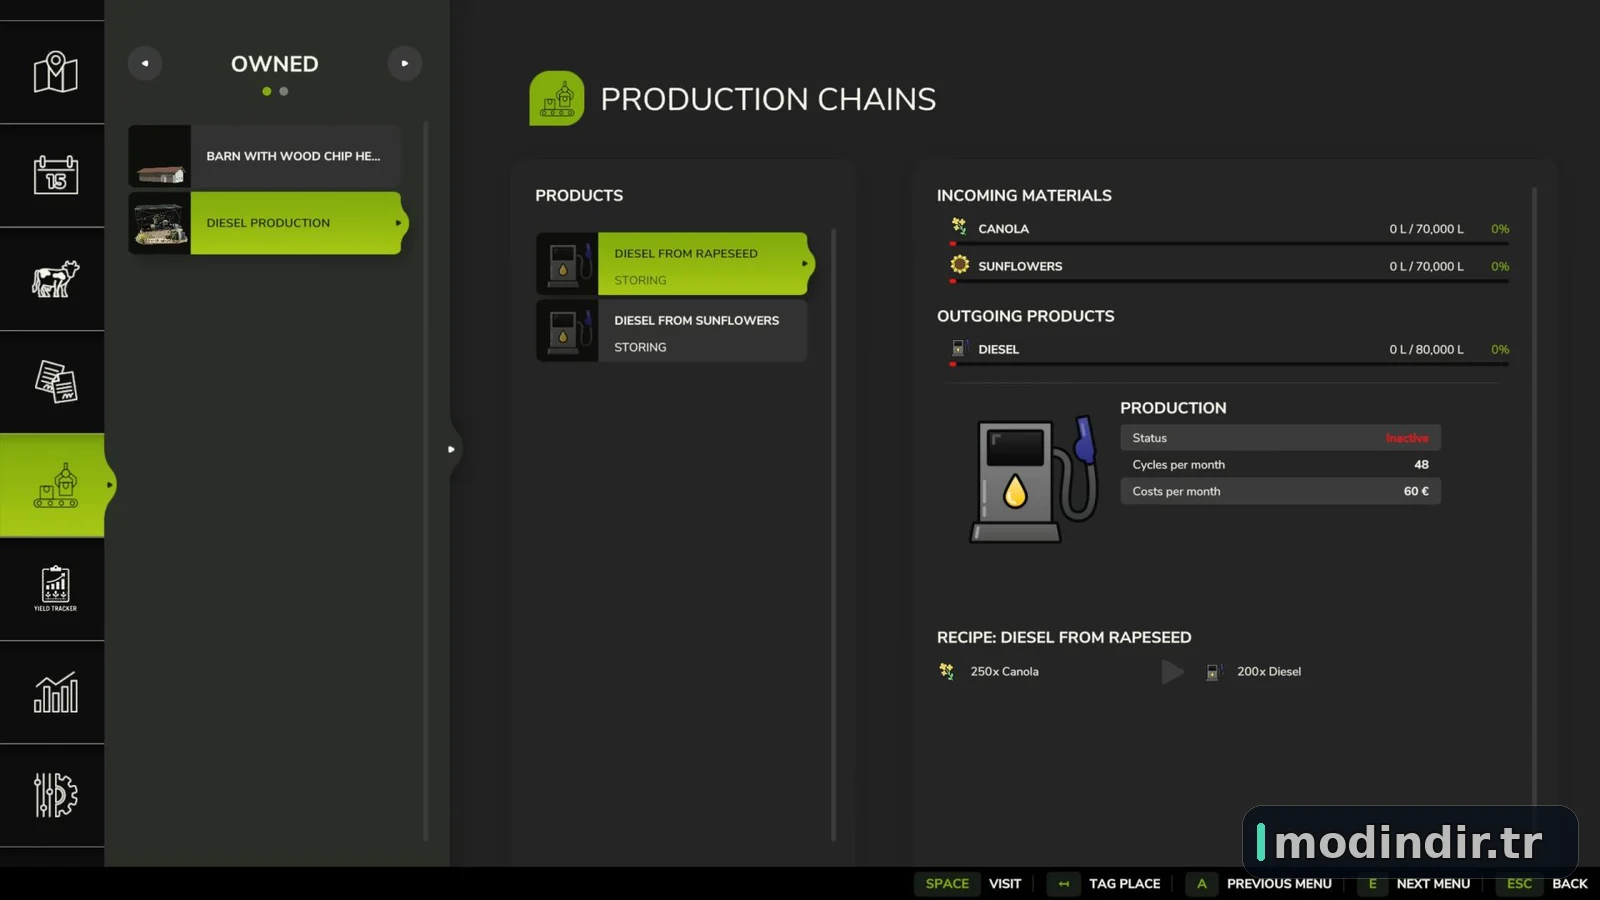Click the Products list scrollbar

(834, 535)
